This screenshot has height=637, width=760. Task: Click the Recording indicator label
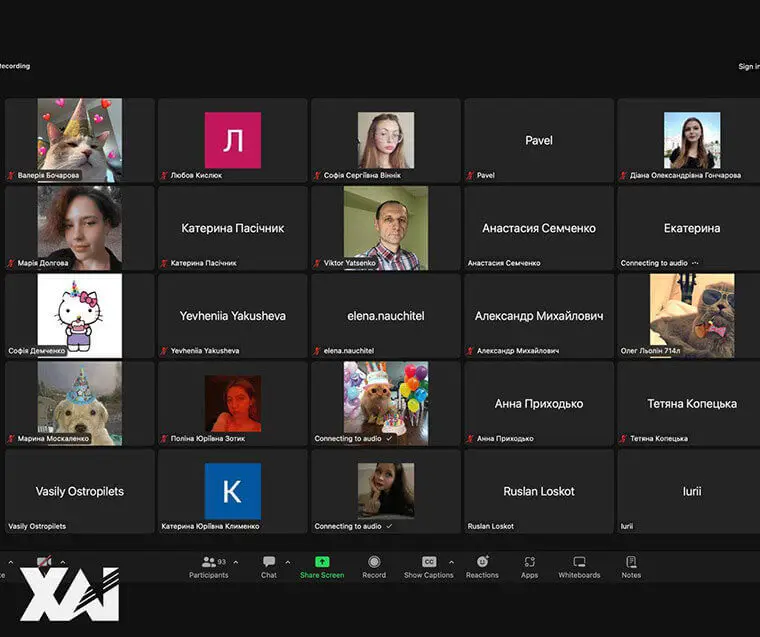[x=14, y=66]
